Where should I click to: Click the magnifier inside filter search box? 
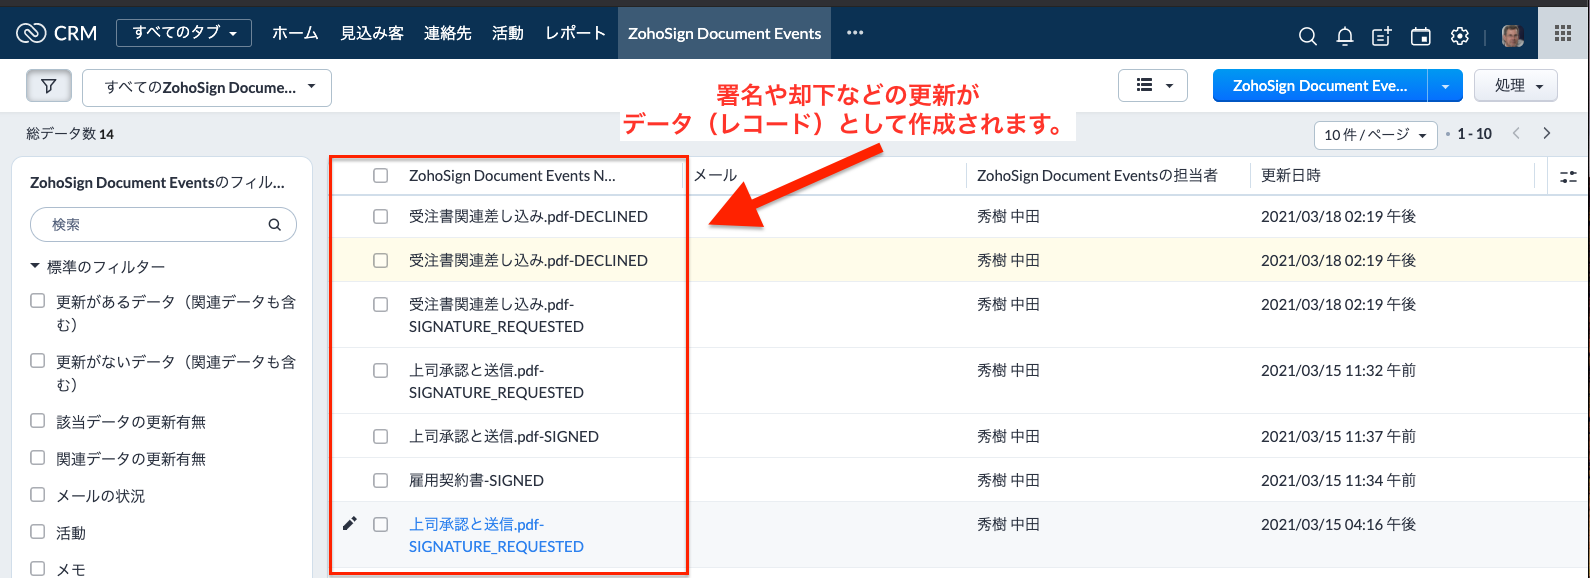[274, 225]
